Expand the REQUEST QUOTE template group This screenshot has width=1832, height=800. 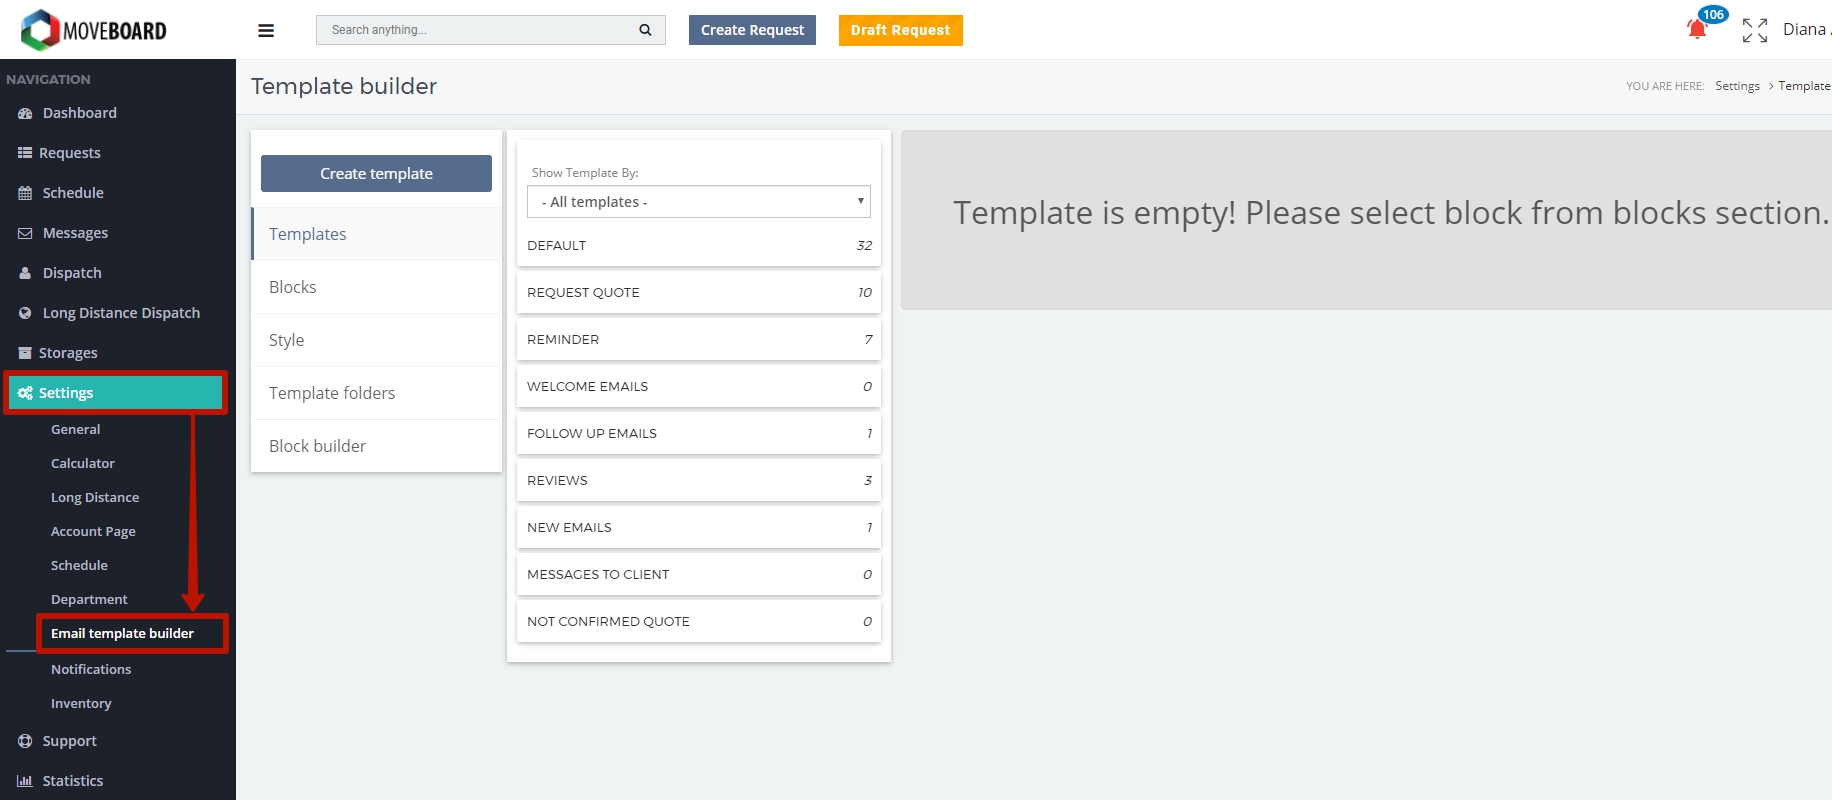[698, 292]
